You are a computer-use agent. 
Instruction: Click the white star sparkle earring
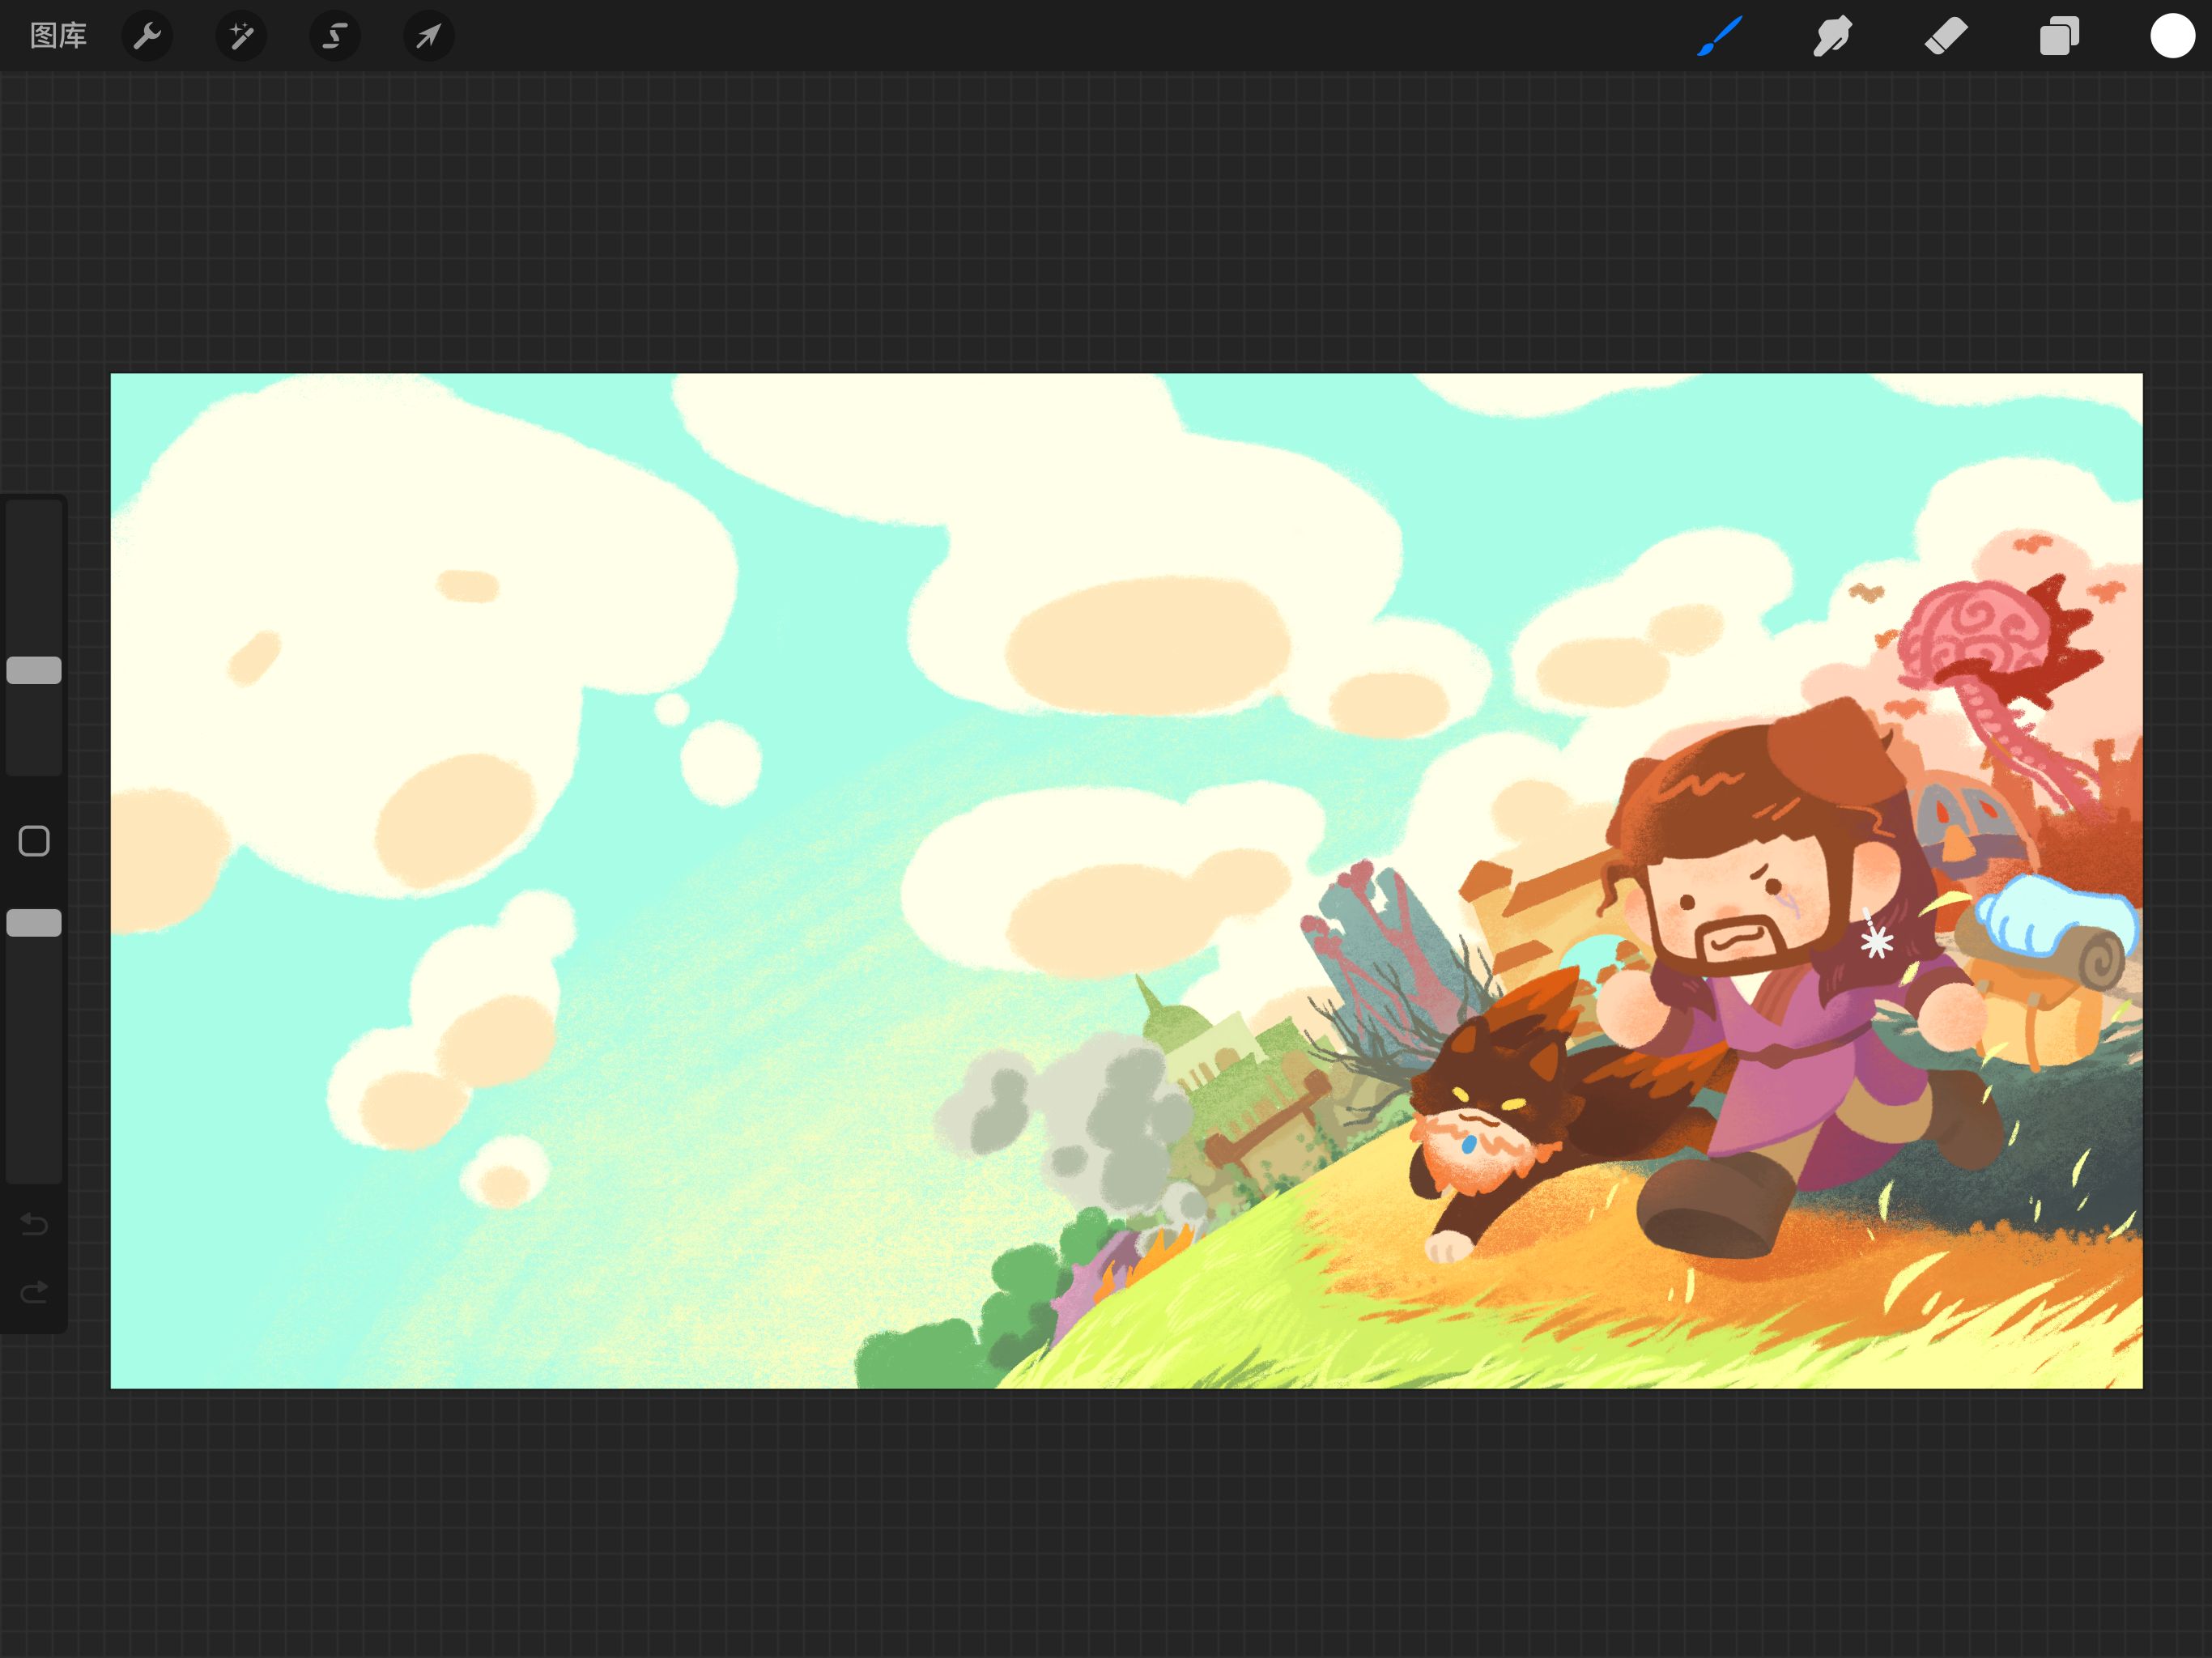pyautogui.click(x=1876, y=941)
